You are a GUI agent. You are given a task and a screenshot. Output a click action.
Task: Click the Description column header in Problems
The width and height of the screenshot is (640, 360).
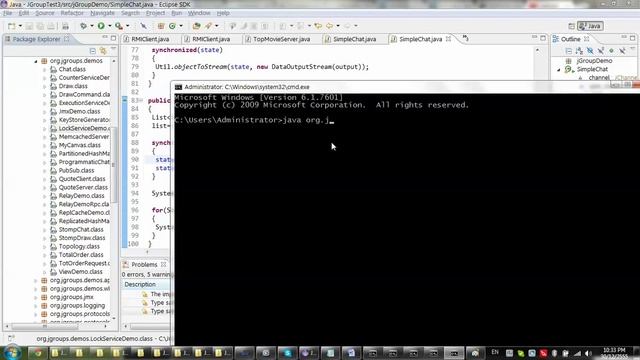point(140,284)
